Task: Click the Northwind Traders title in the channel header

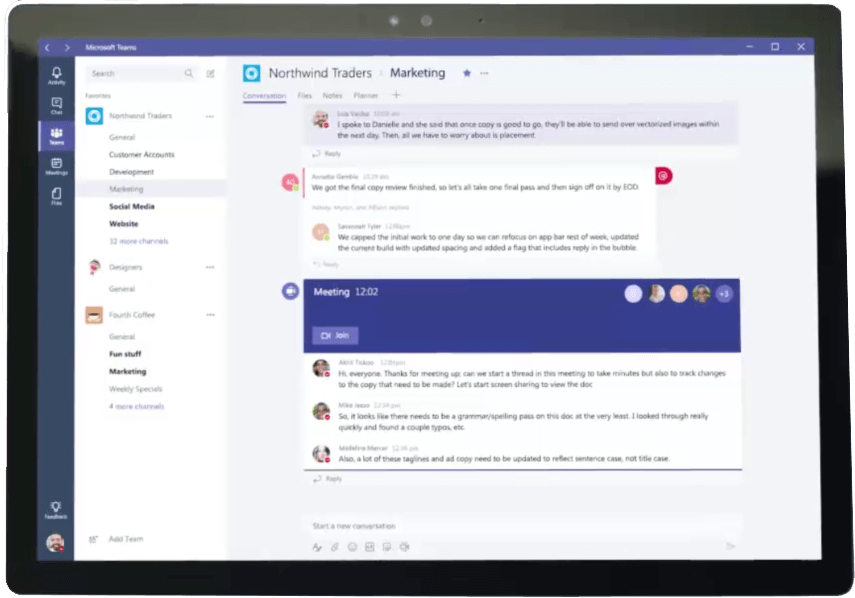Action: point(320,73)
